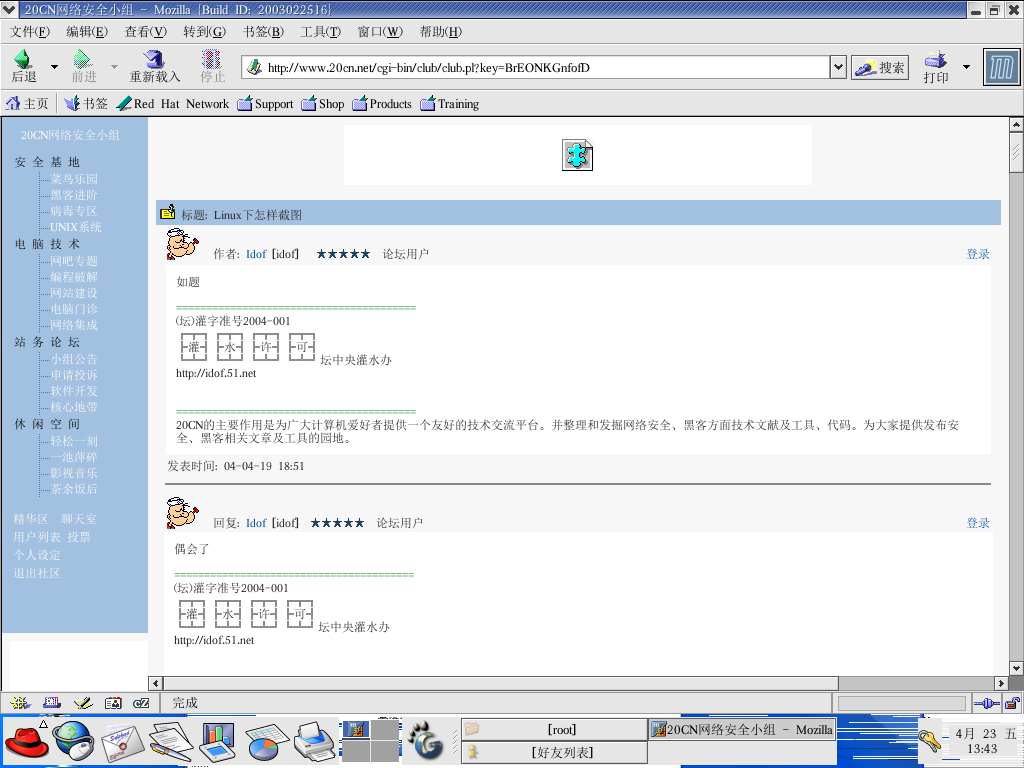Reload the page with 重新载入

pyautogui.click(x=155, y=67)
